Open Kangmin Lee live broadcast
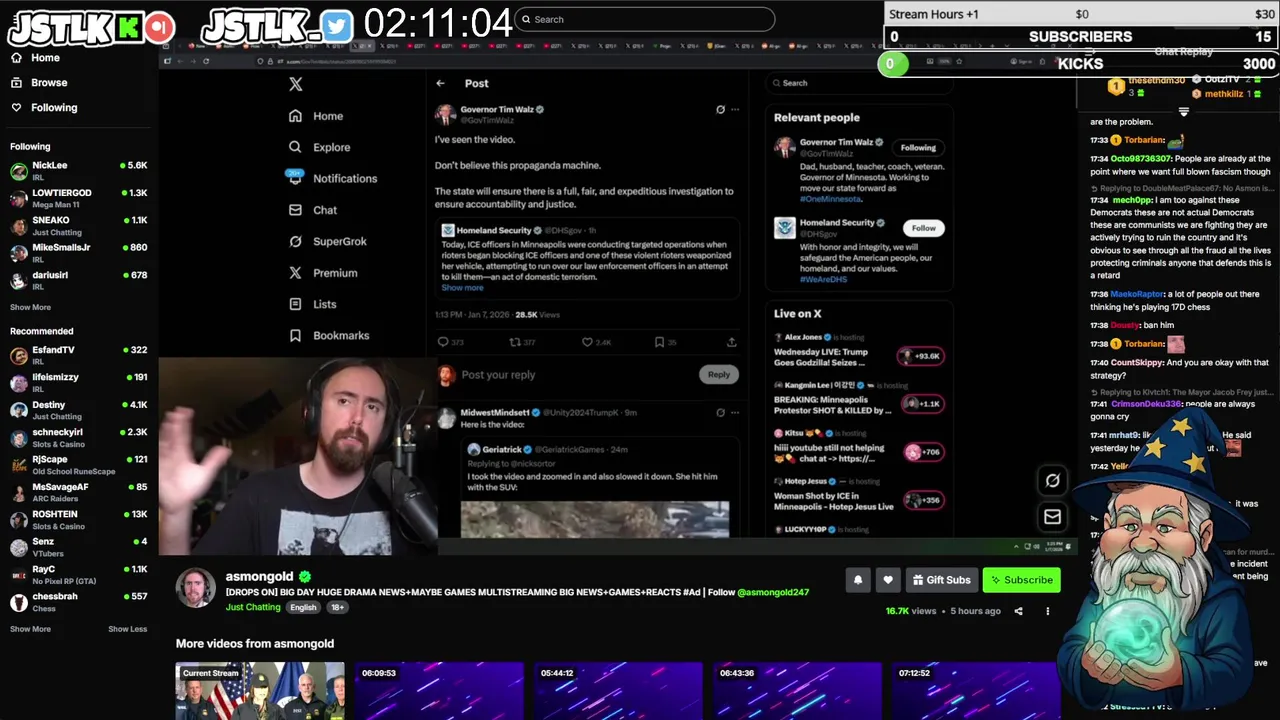Screen dimensions: 1280x720 pyautogui.click(x=858, y=399)
